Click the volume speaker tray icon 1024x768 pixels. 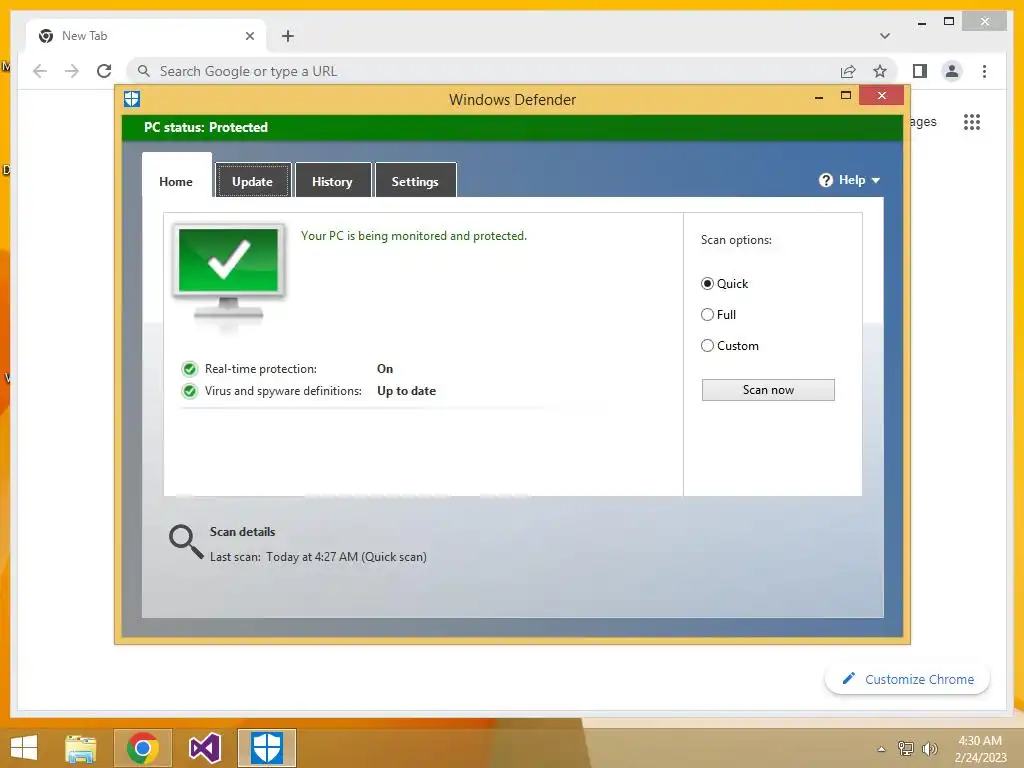[929, 749]
